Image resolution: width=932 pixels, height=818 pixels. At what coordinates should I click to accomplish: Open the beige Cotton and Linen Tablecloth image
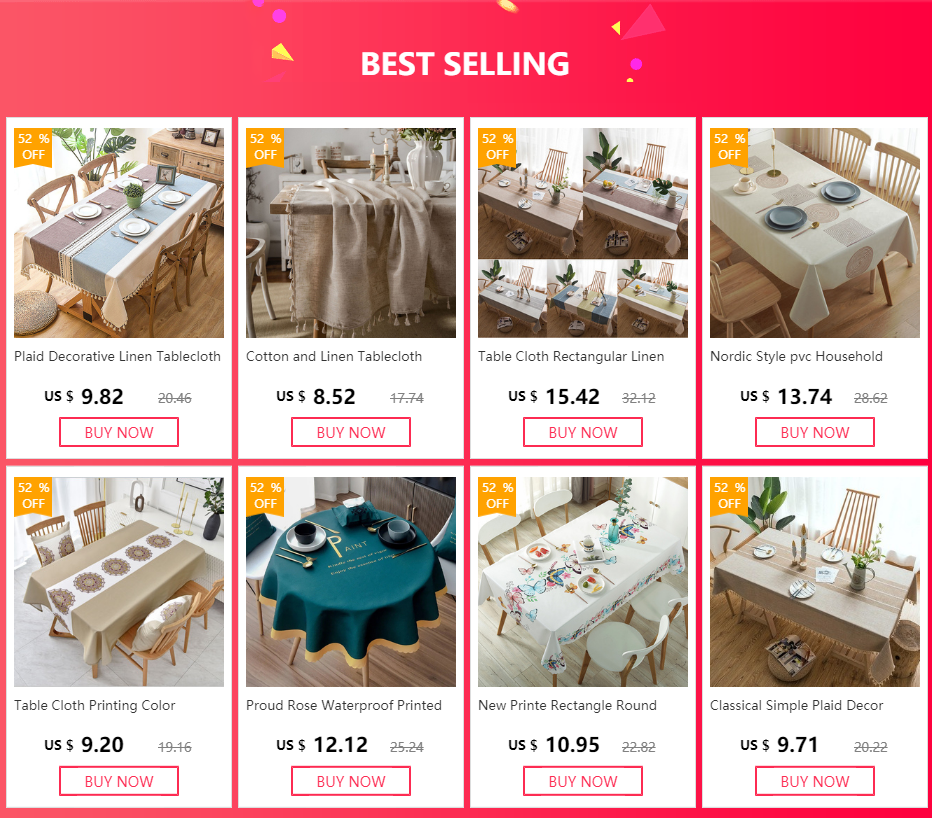pos(351,233)
